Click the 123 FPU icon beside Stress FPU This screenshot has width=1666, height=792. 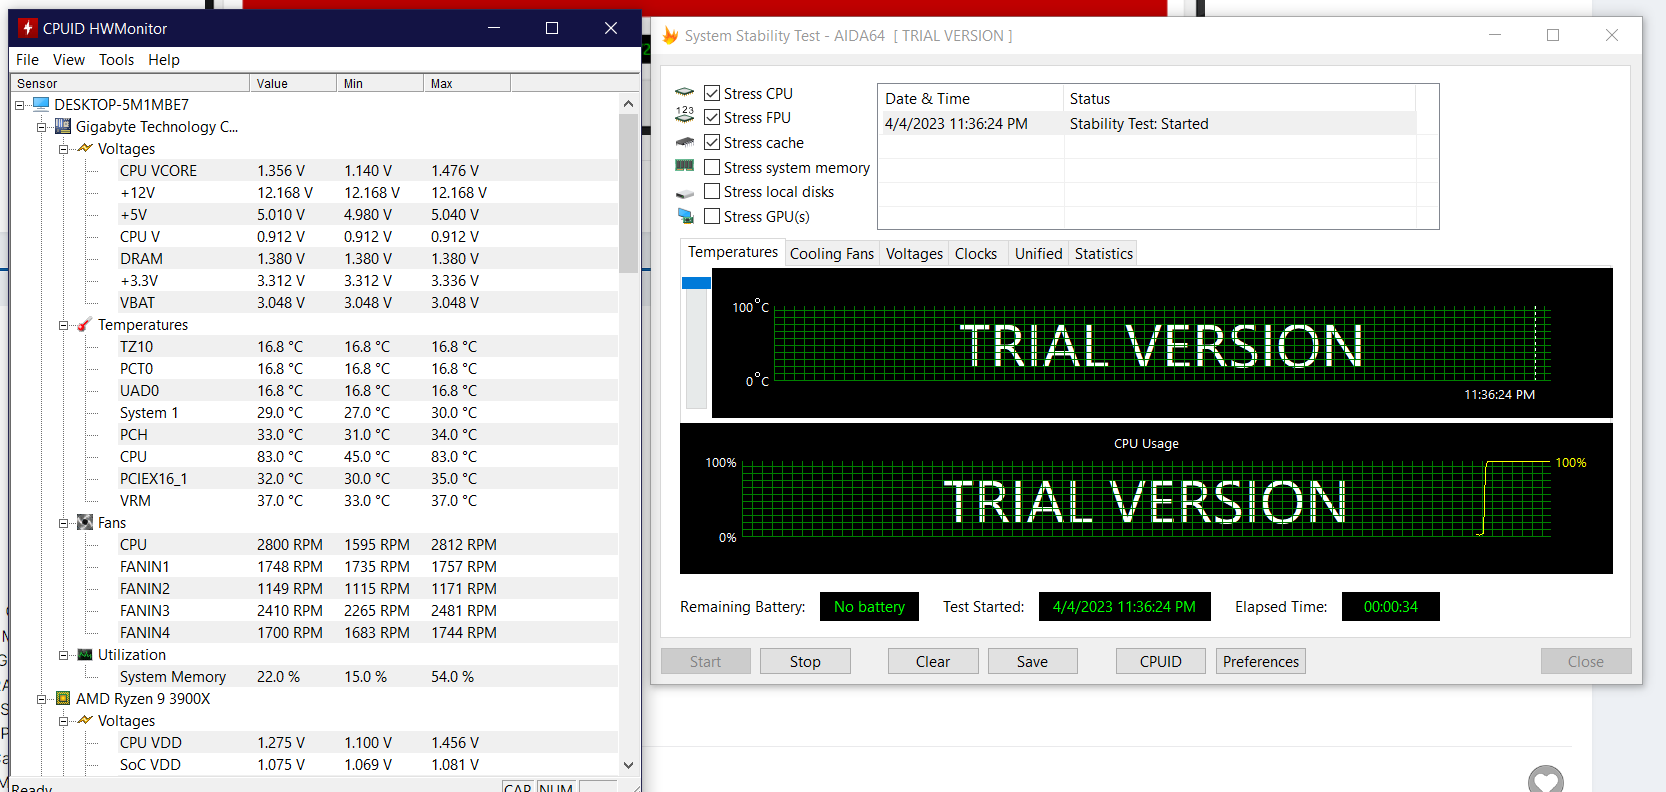(x=685, y=115)
